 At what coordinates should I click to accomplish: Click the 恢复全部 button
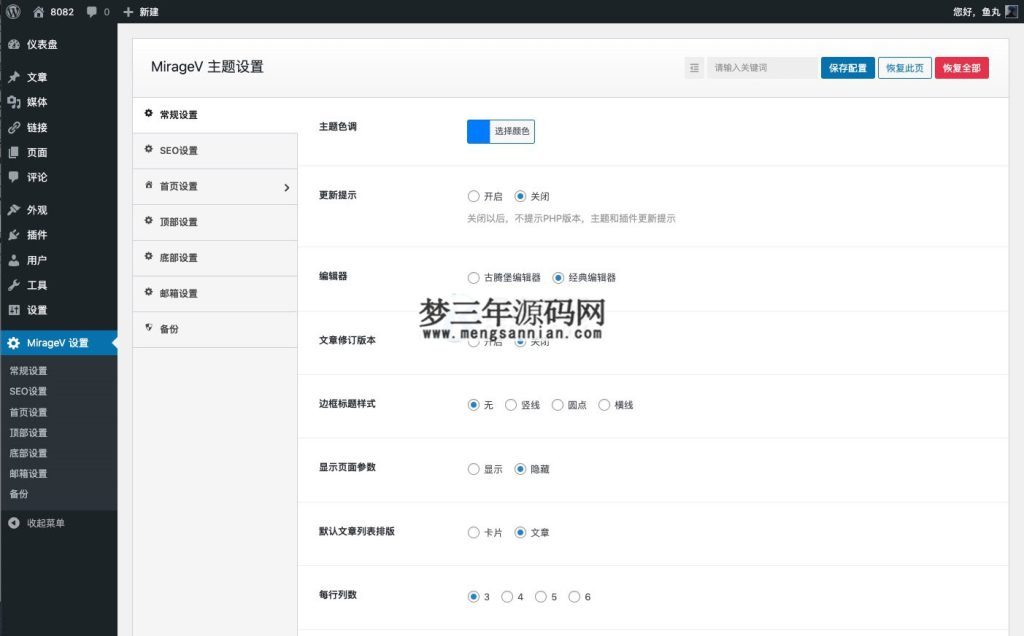pos(961,66)
